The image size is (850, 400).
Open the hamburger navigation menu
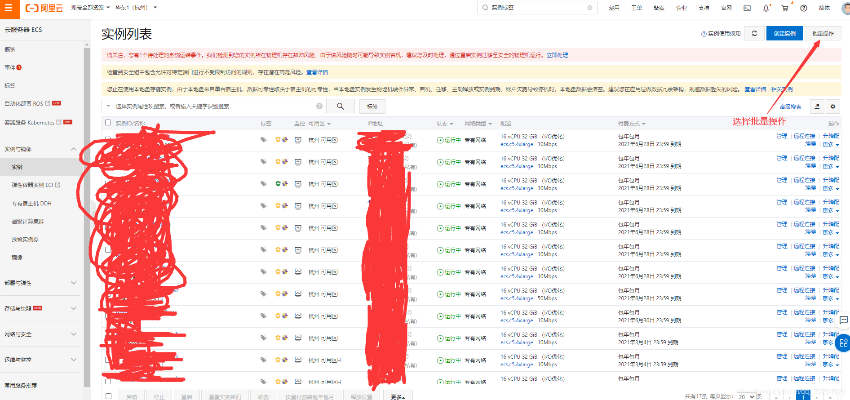point(8,8)
